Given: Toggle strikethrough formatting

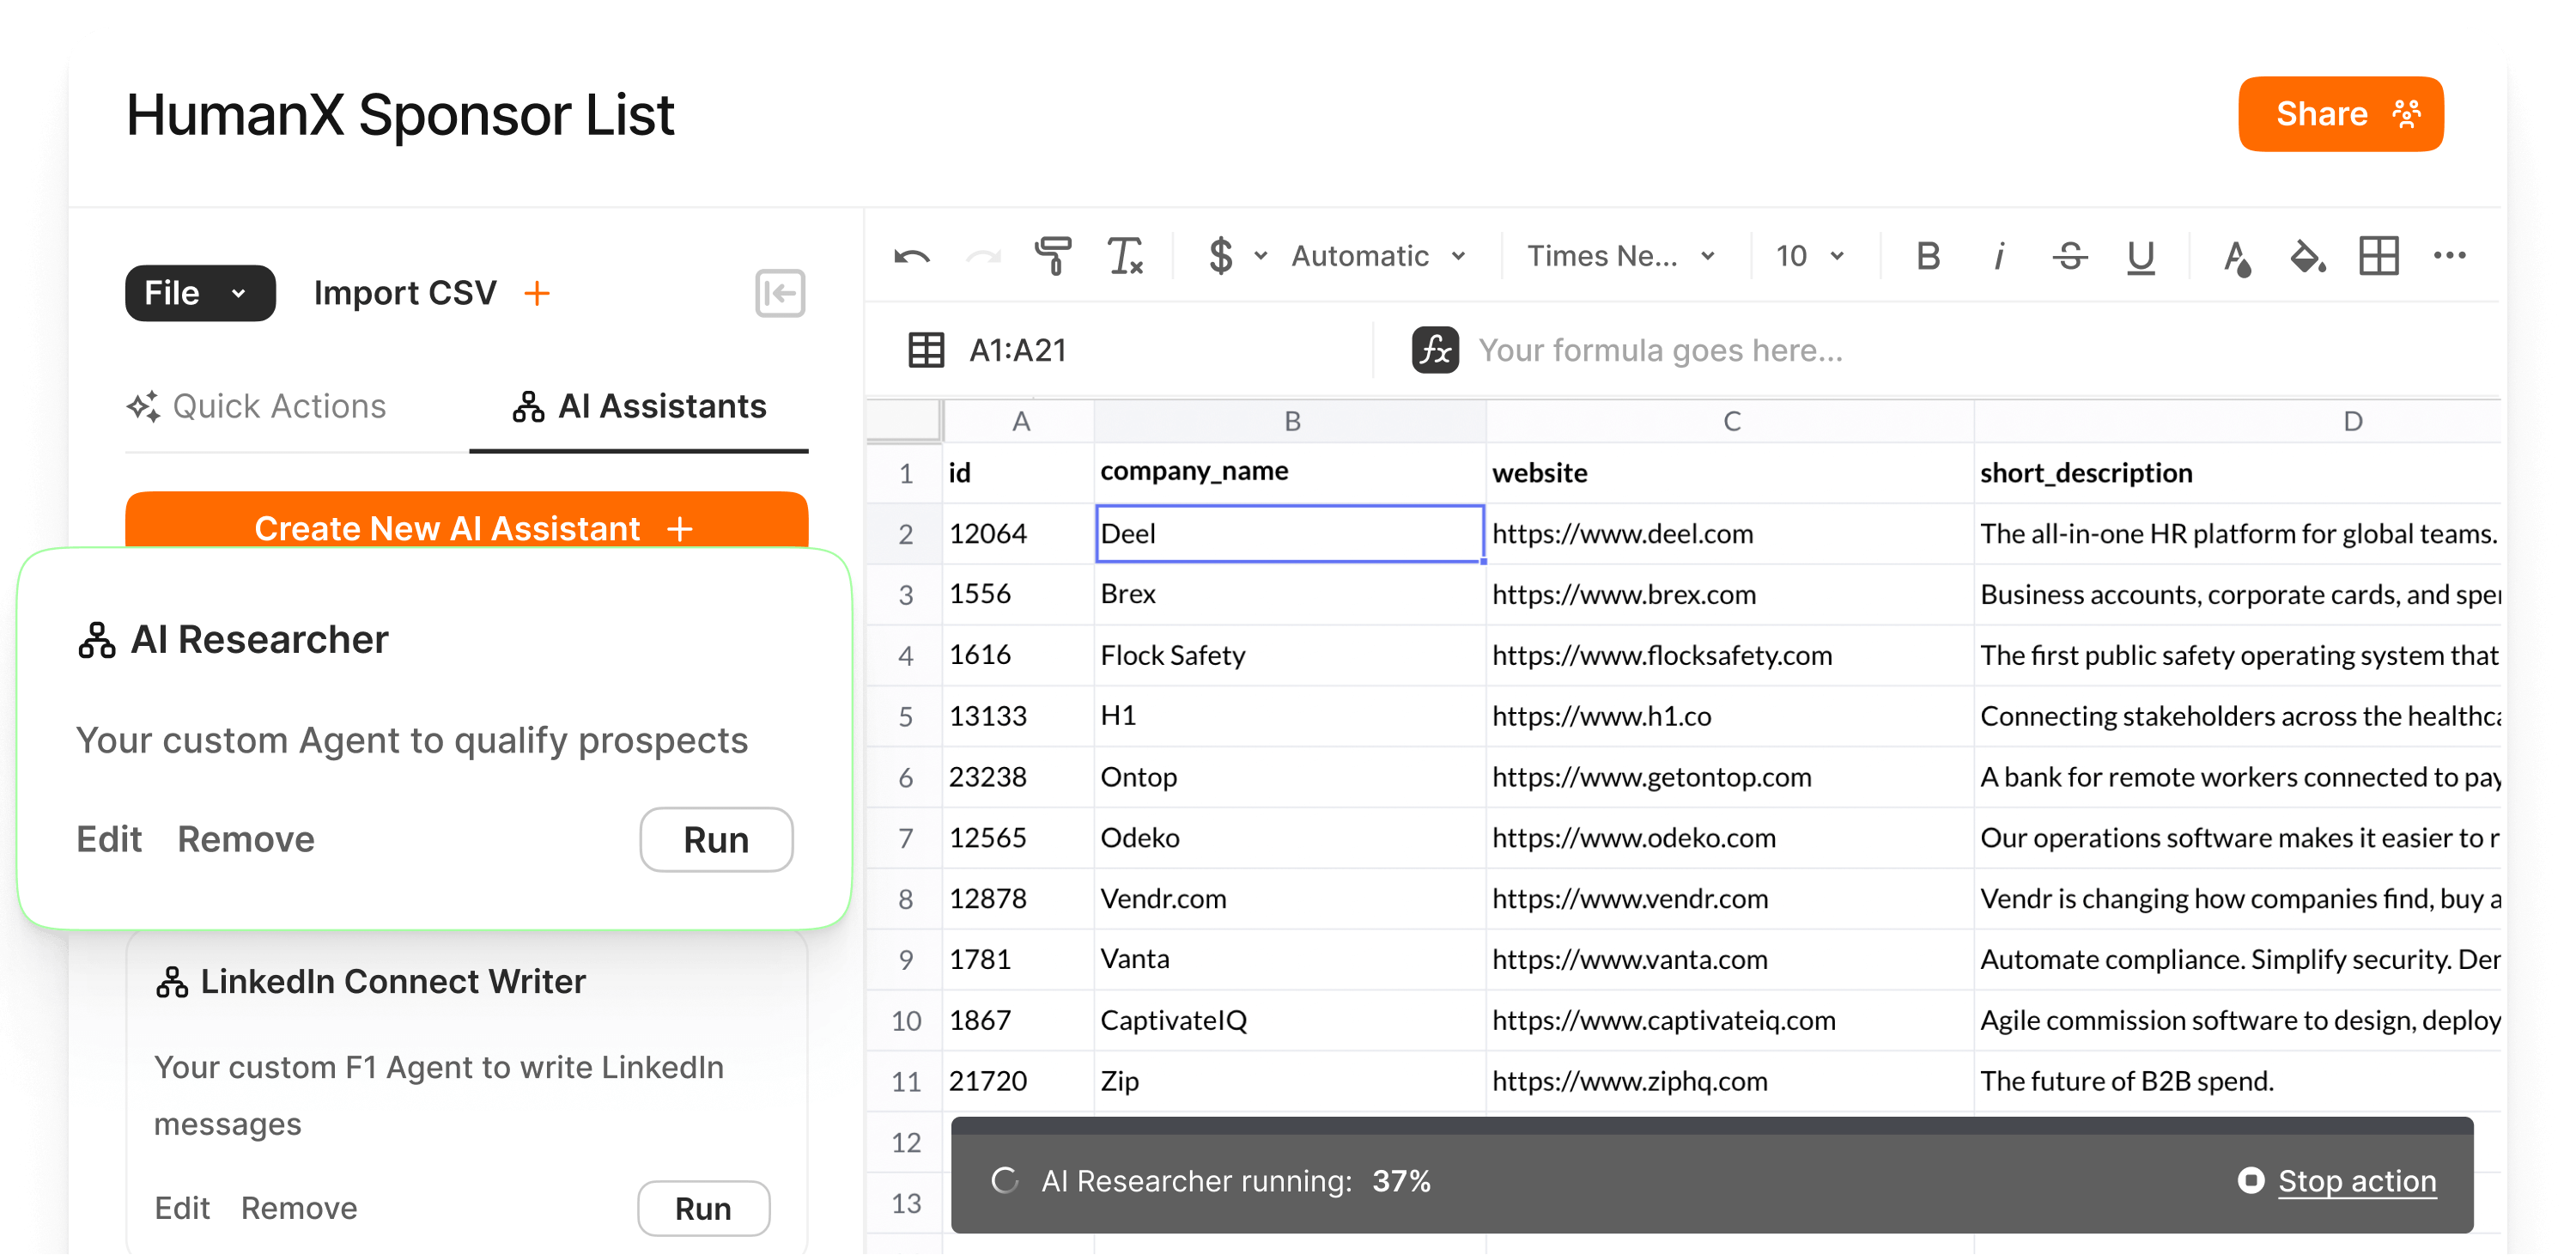Looking at the screenshot, I should point(2069,256).
